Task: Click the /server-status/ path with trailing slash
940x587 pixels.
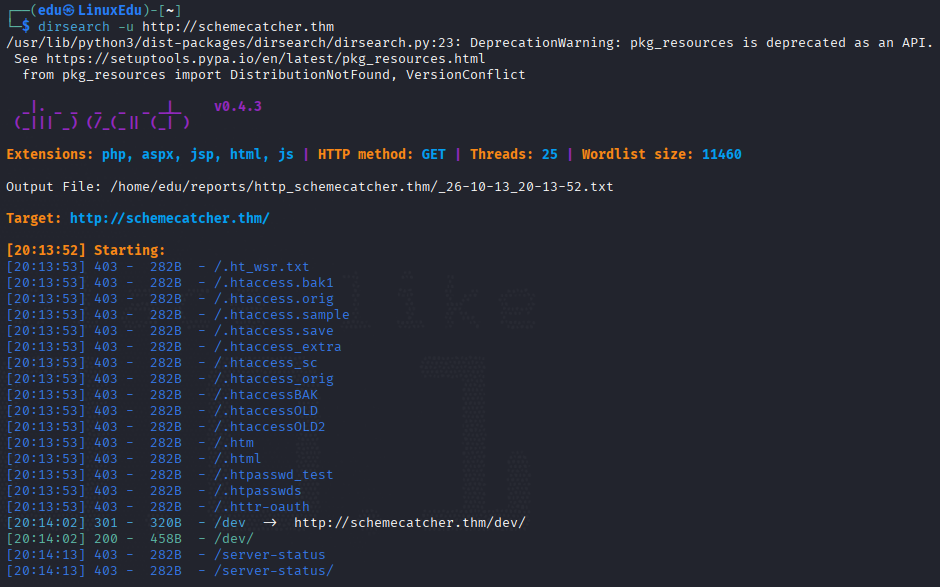Action: pos(273,571)
